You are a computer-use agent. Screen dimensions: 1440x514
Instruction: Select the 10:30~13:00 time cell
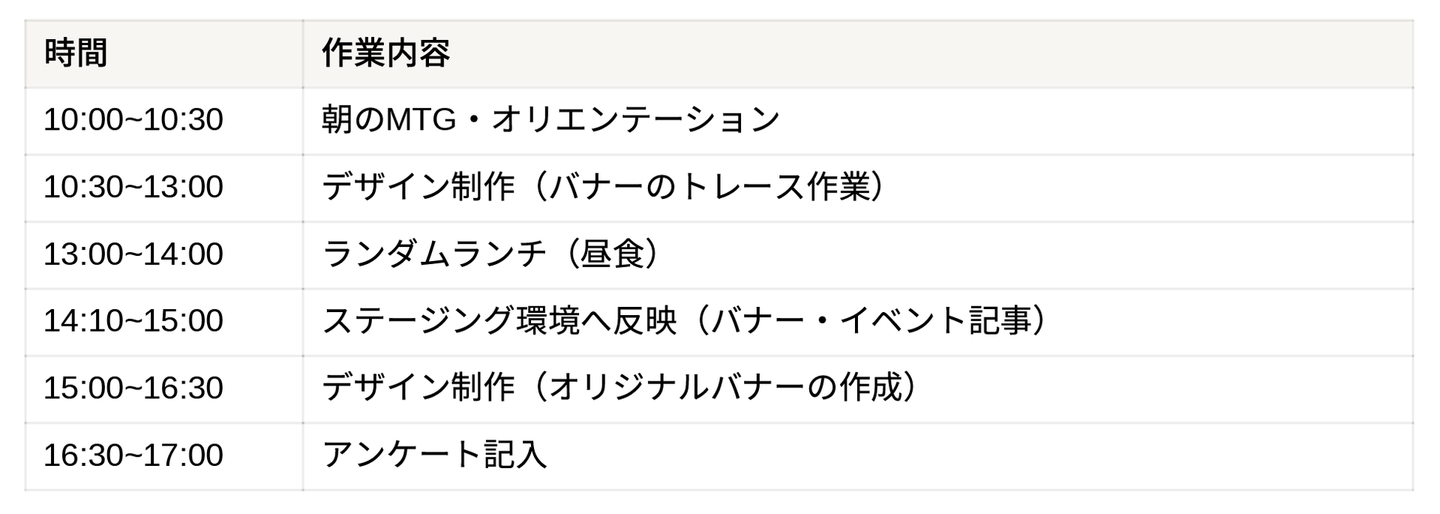[133, 188]
